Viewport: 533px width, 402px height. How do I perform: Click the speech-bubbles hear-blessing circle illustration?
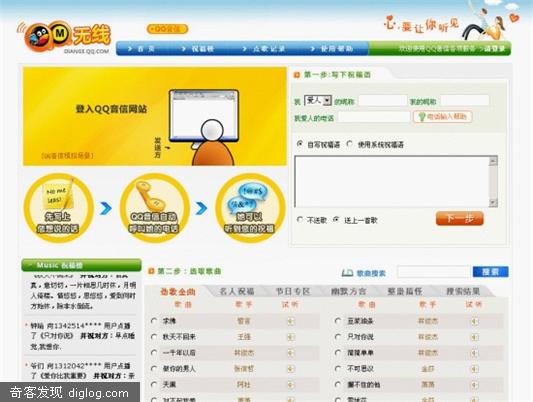250,208
